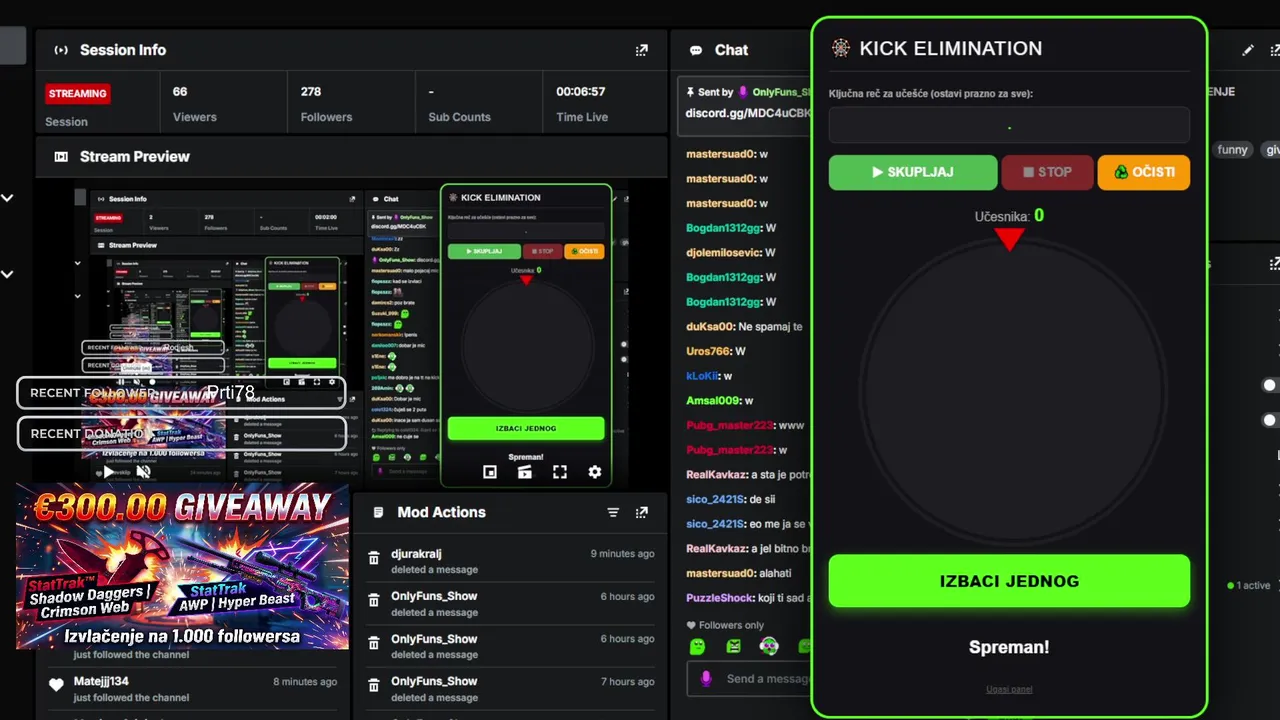The width and height of the screenshot is (1280, 720).
Task: Enter fullscreen on the stream preview
Action: (560, 472)
